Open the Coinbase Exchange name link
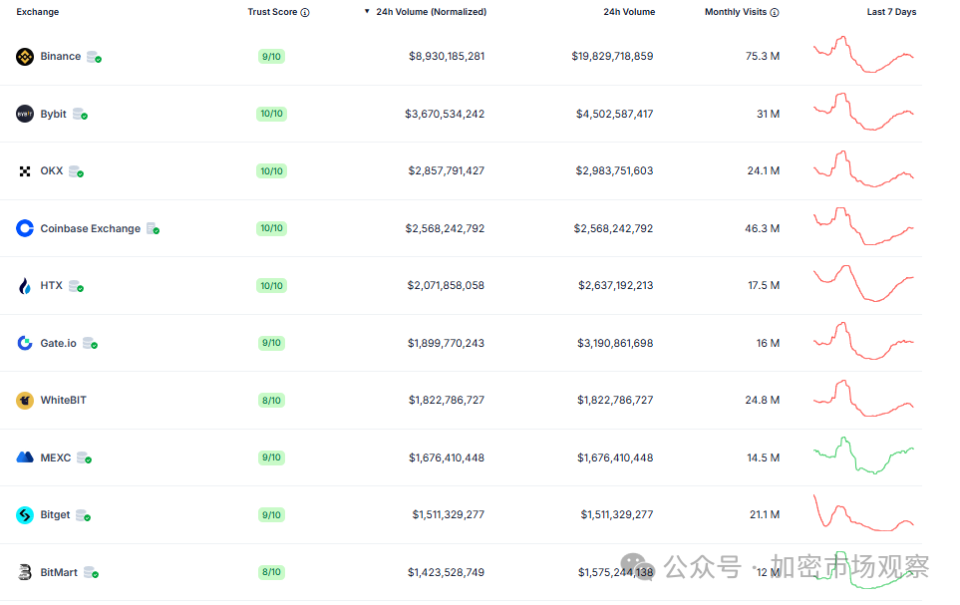Image resolution: width=960 pixels, height=605 pixels. [x=90, y=229]
